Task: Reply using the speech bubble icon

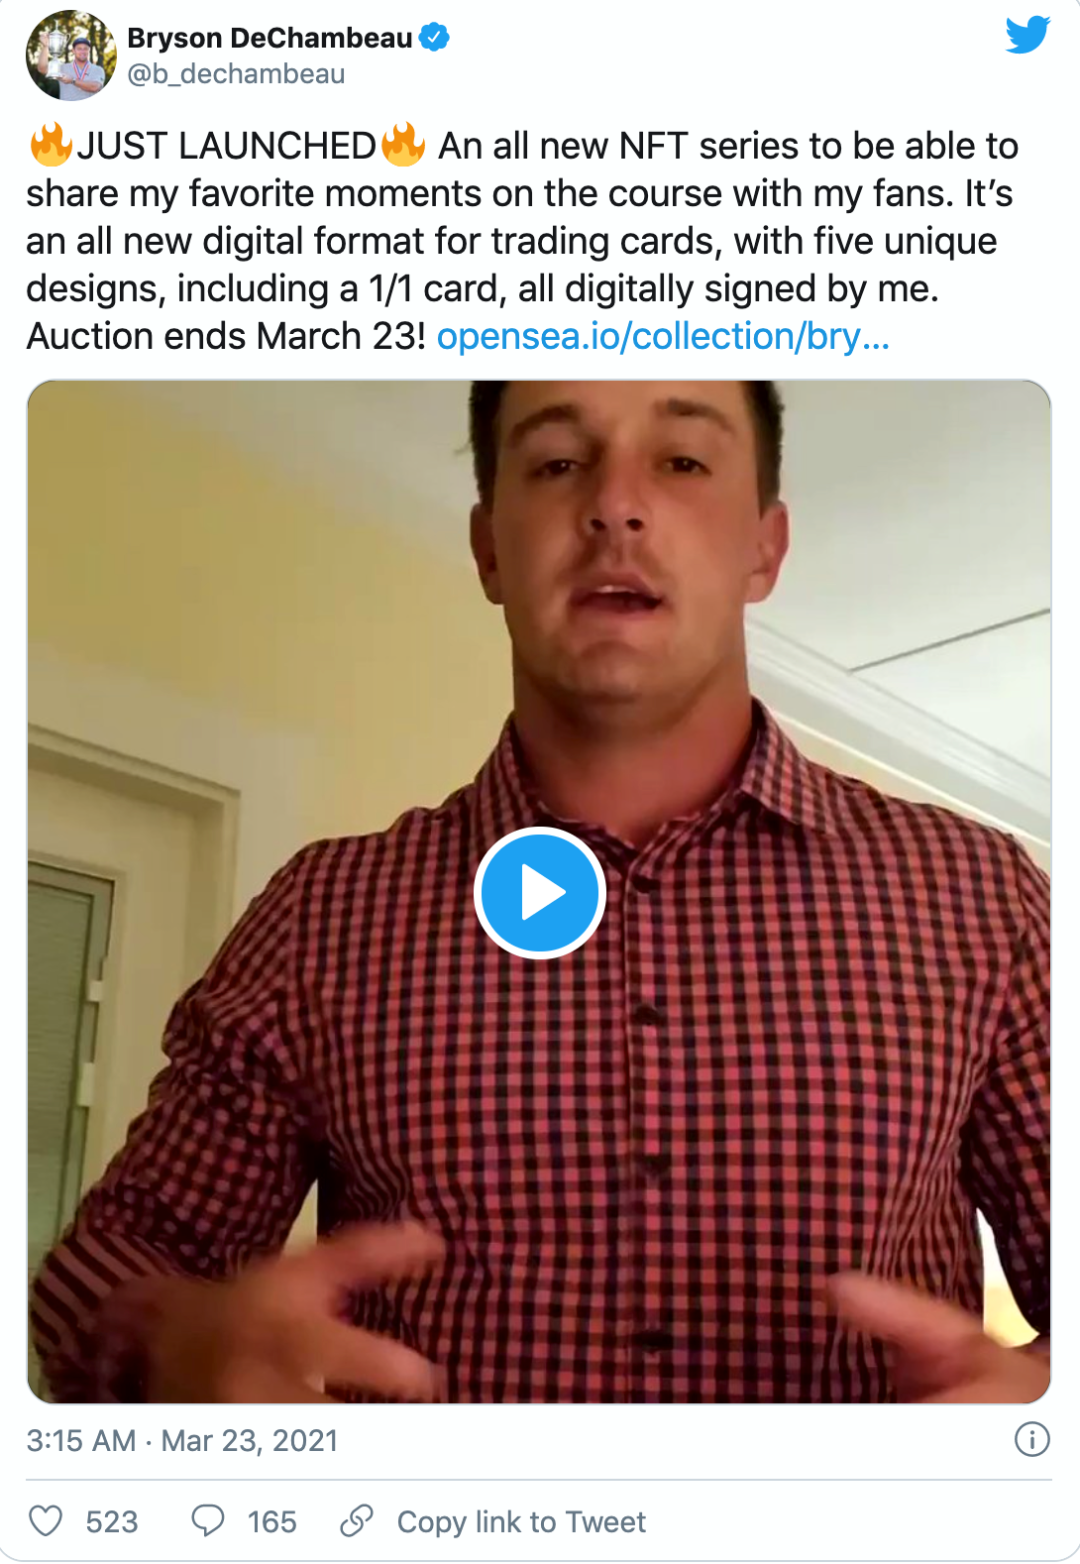Action: pos(207,1521)
